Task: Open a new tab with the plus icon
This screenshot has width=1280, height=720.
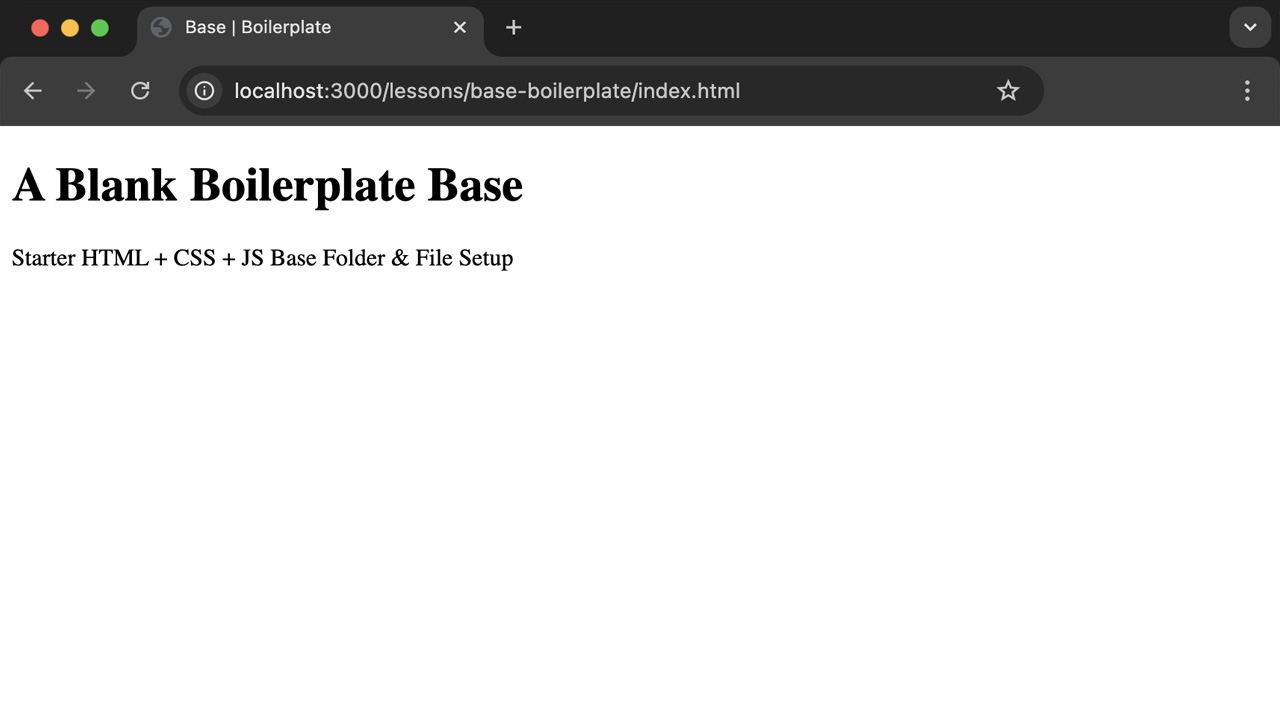Action: point(513,27)
